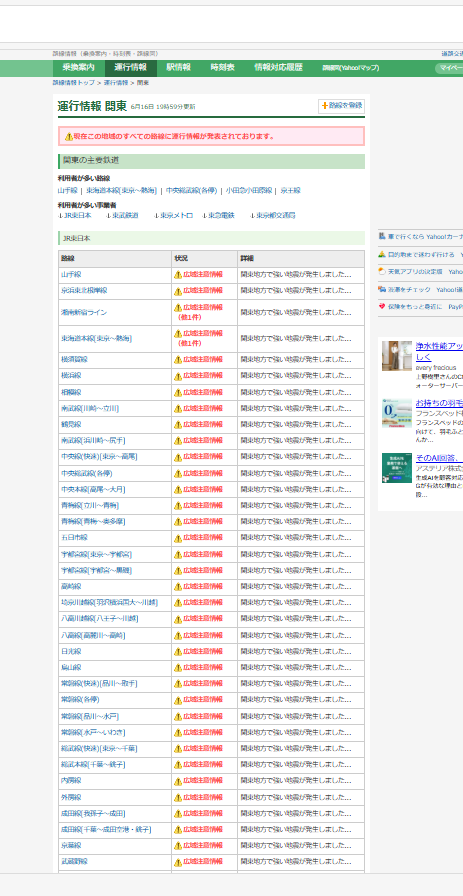The image size is (463, 896).
Task: Click the warning icon in 内房線 row
Action: 178,781
